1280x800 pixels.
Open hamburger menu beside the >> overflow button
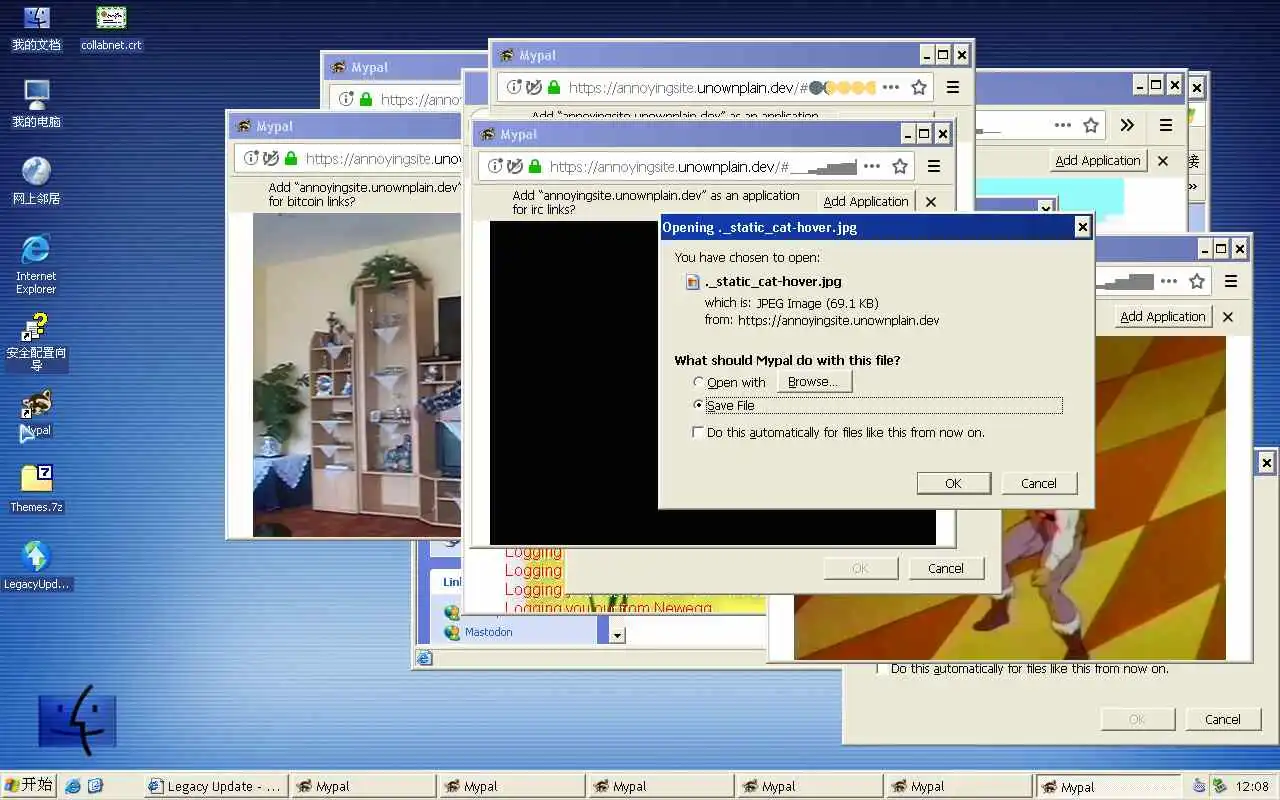pyautogui.click(x=1166, y=125)
